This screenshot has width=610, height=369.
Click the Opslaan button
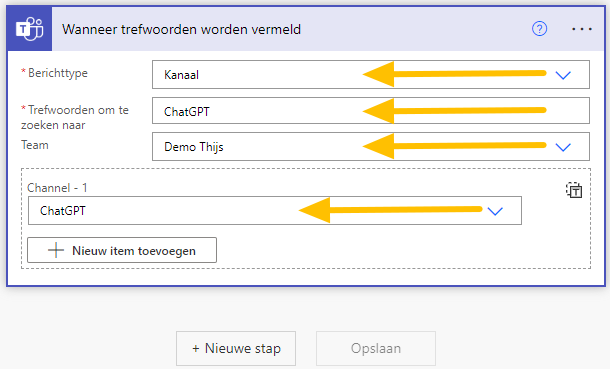coord(376,348)
